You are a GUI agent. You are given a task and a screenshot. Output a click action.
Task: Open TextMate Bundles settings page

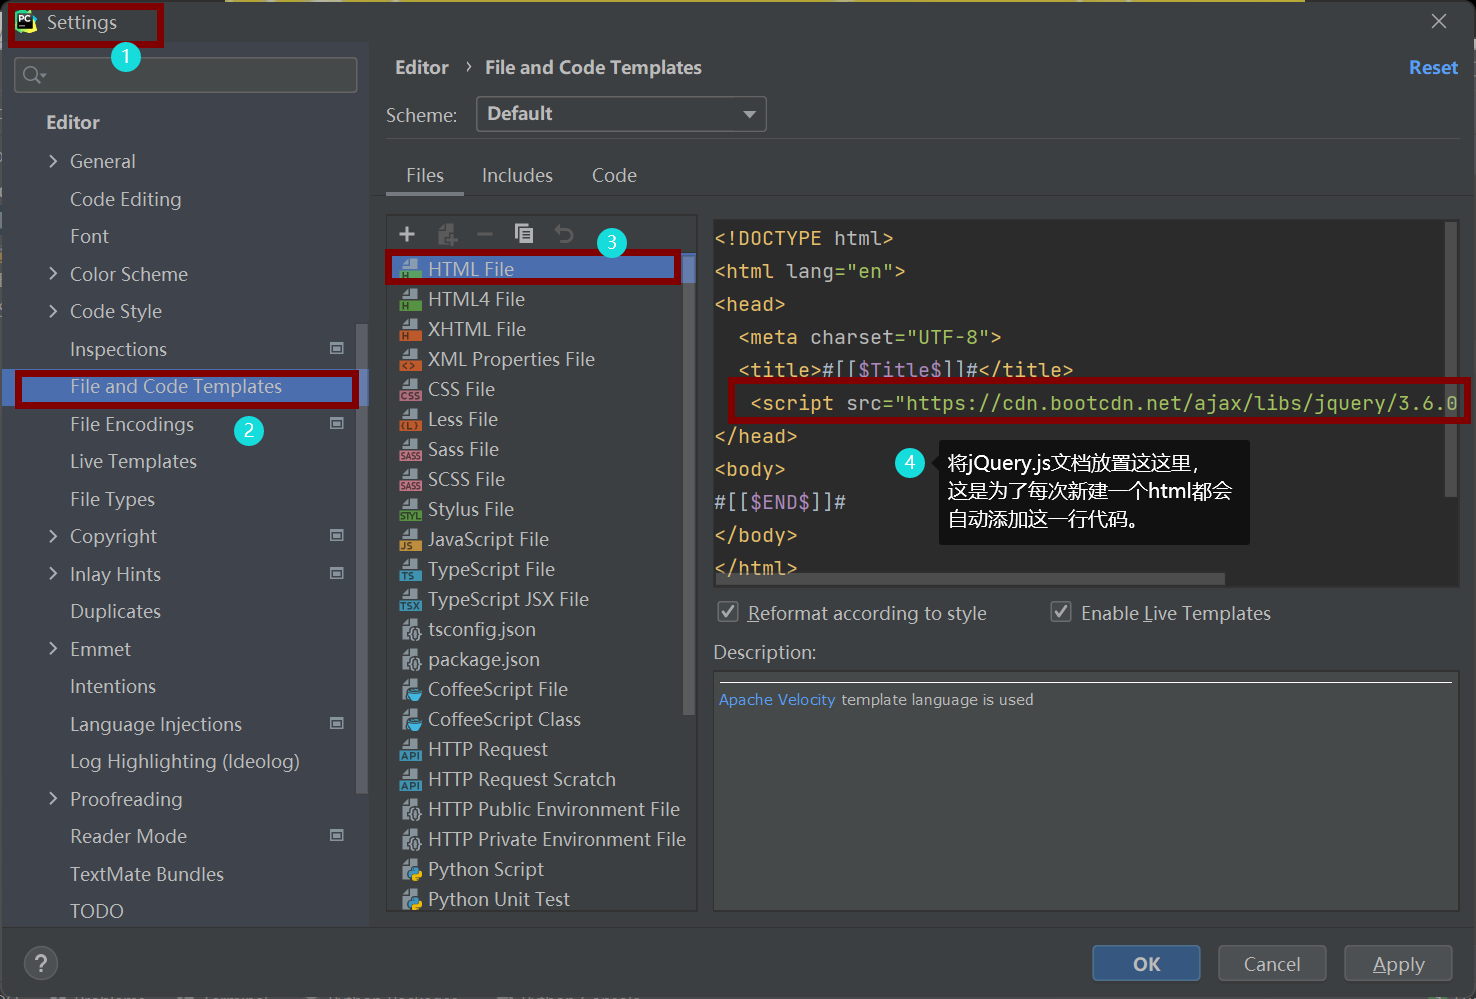147,874
